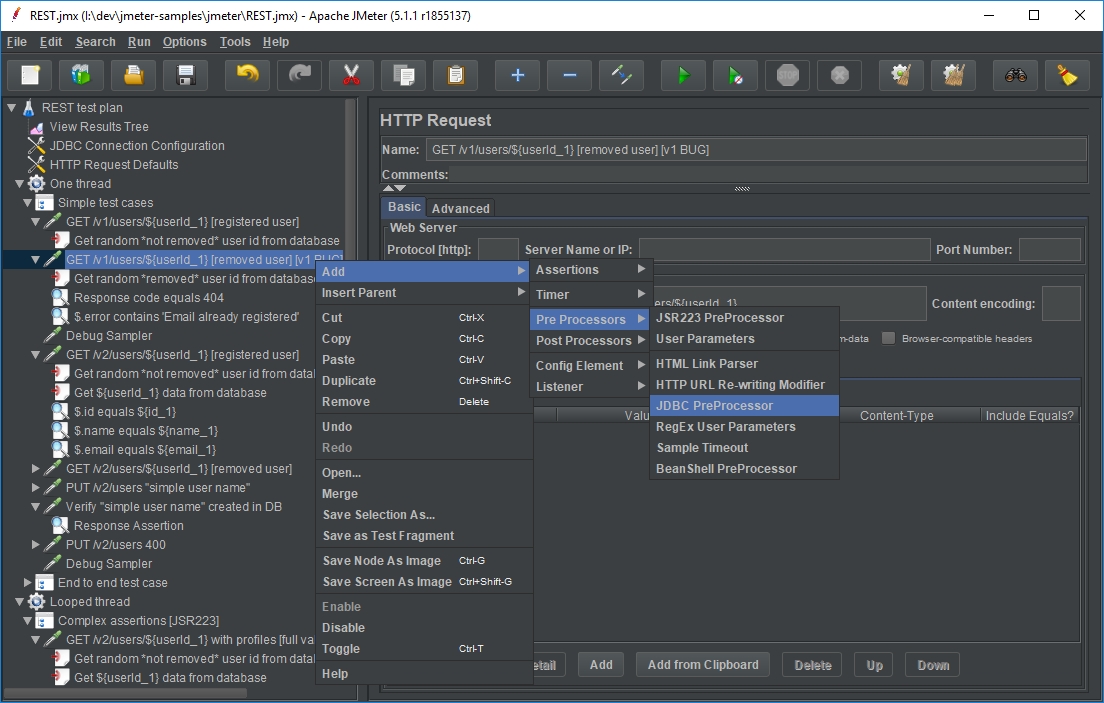Start the test with the green play icon
Screen dimensions: 1104x703
[683, 75]
